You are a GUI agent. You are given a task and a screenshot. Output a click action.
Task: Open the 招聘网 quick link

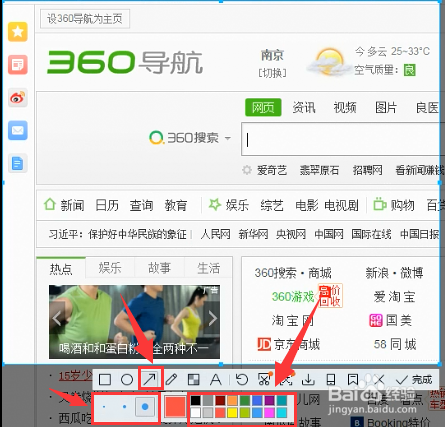pyautogui.click(x=367, y=170)
